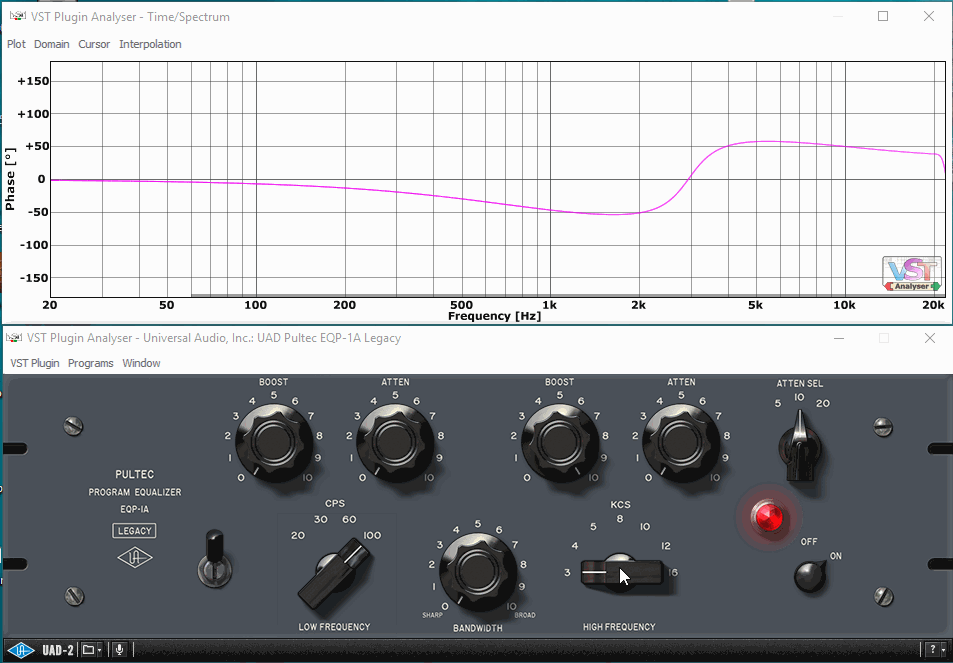
Task: Click the Frequency [Hz] axis label
Action: 494,316
